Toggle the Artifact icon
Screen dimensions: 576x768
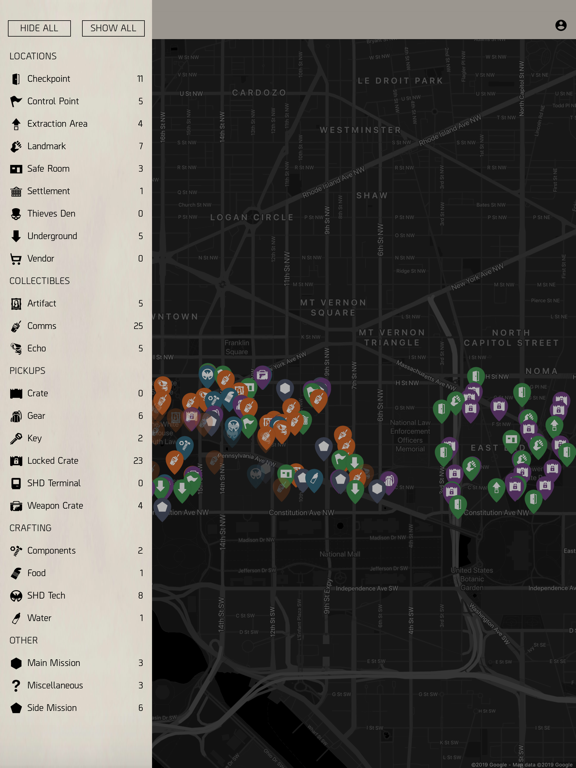(16, 304)
